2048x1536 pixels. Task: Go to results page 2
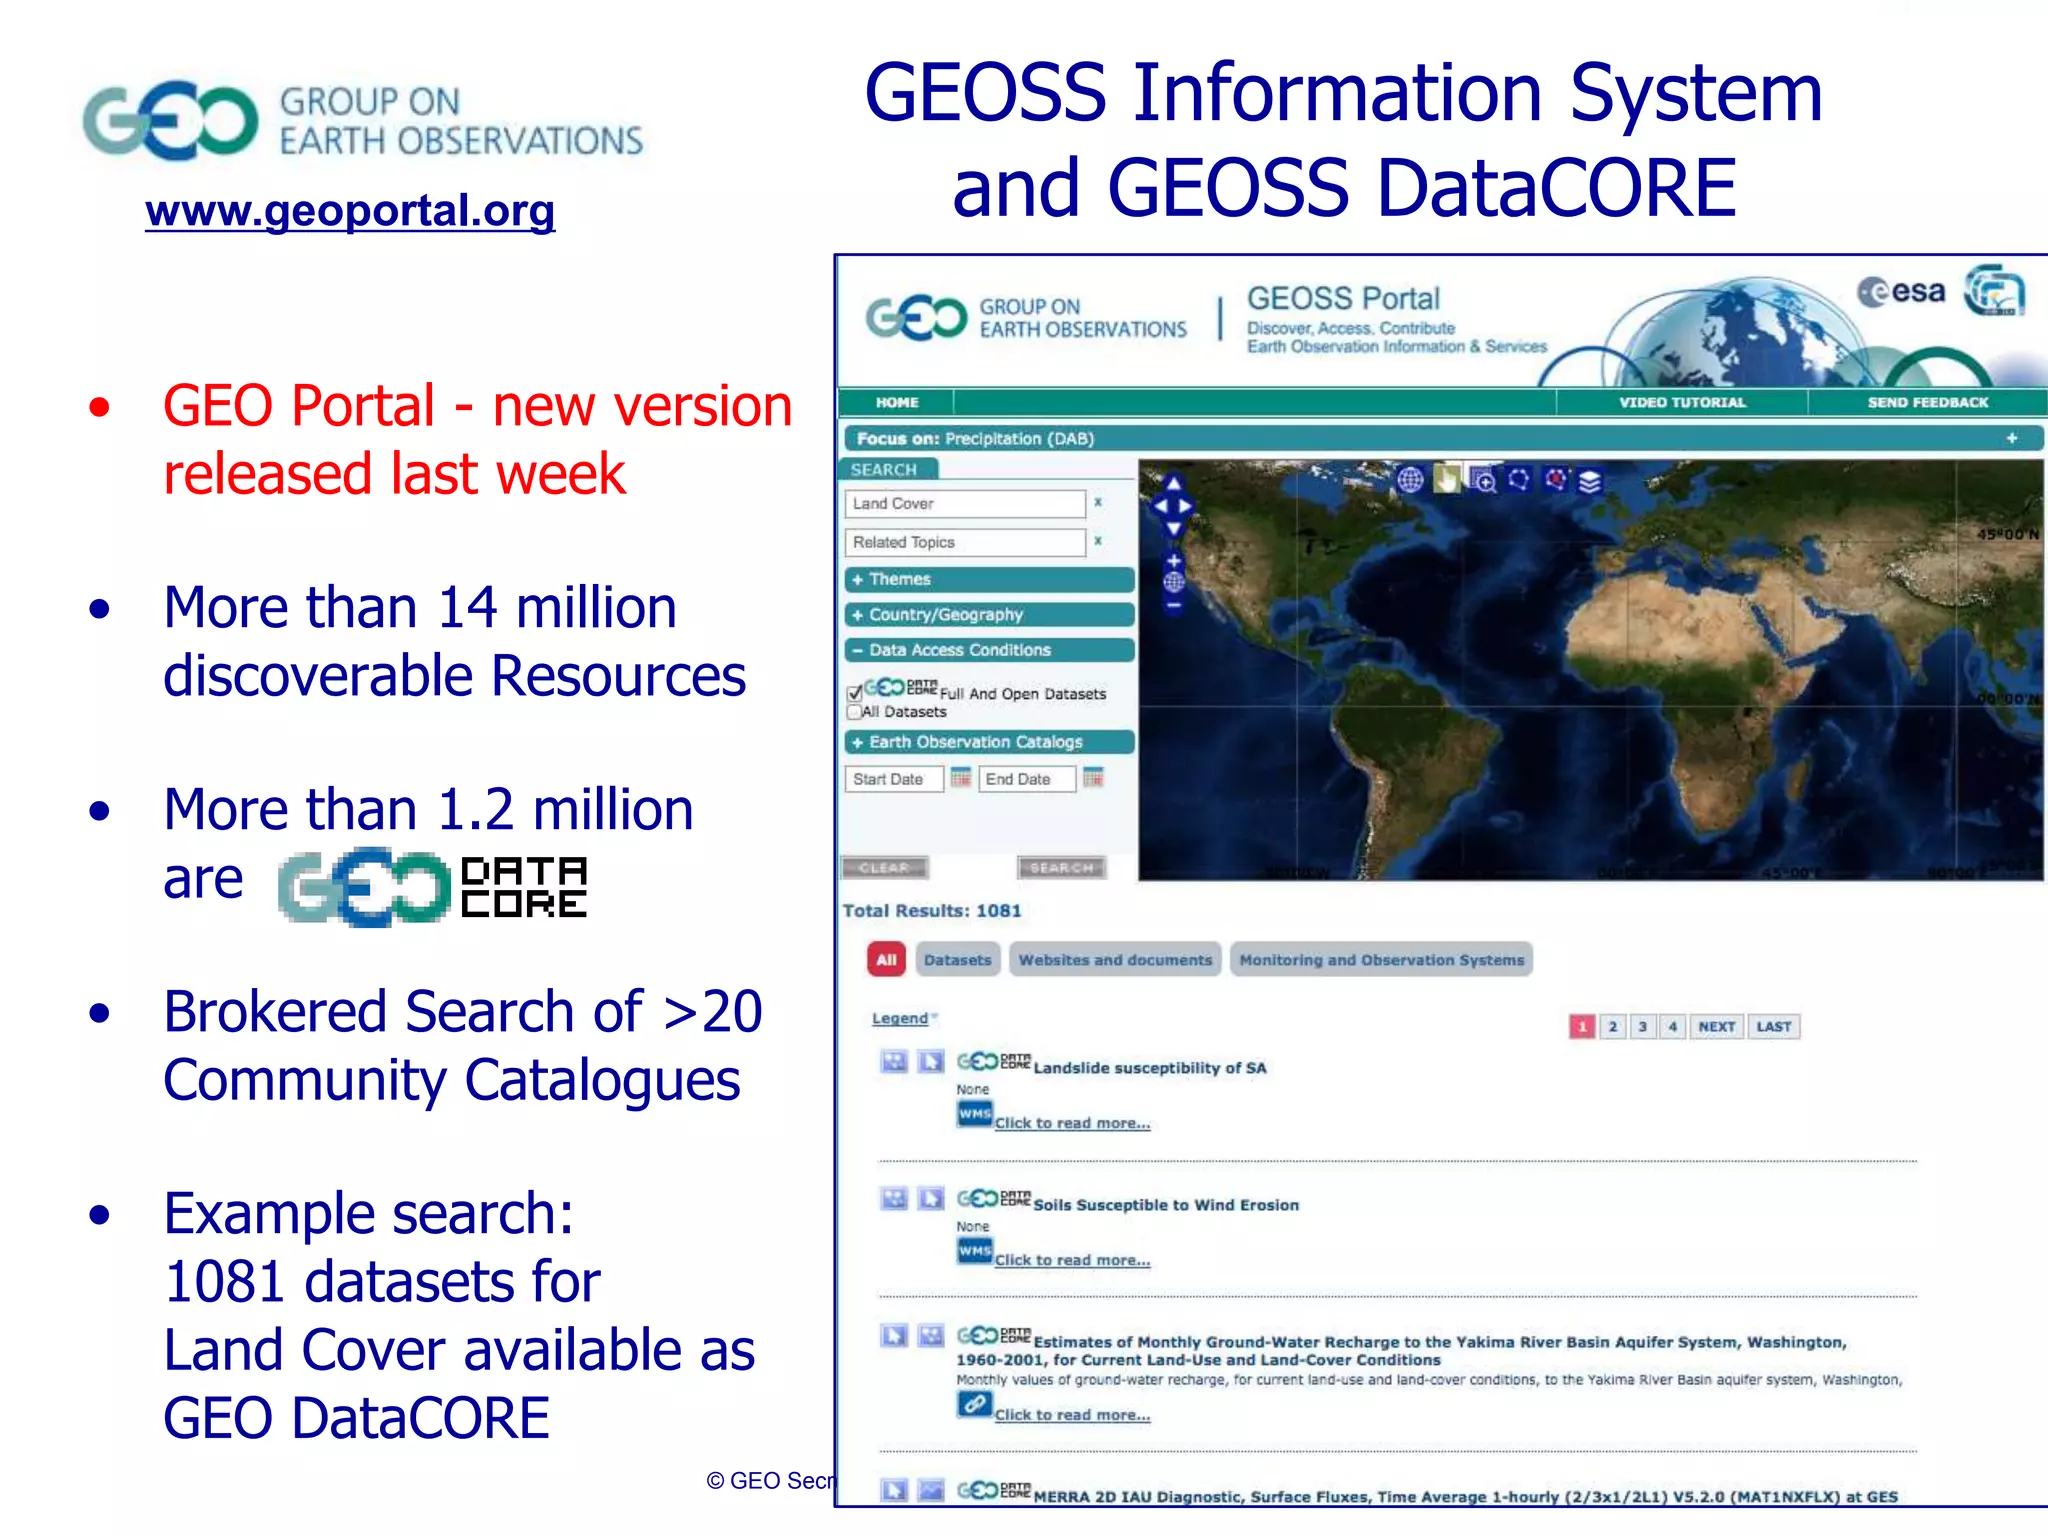[x=1613, y=1026]
